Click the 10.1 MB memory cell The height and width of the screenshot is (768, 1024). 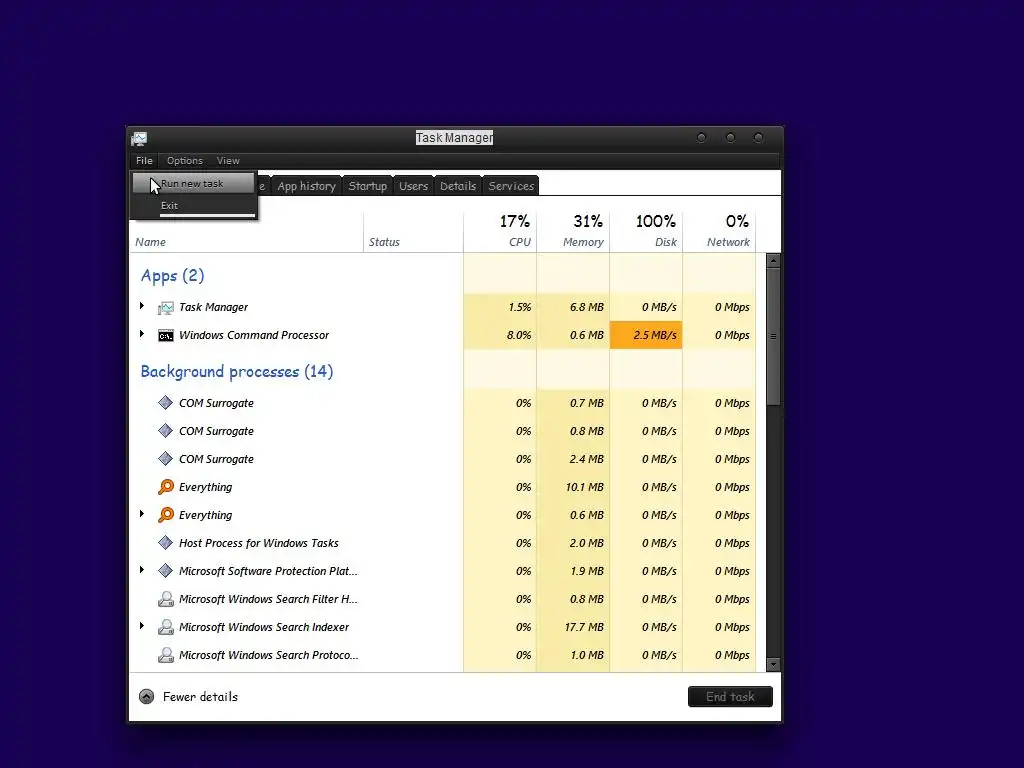(573, 487)
